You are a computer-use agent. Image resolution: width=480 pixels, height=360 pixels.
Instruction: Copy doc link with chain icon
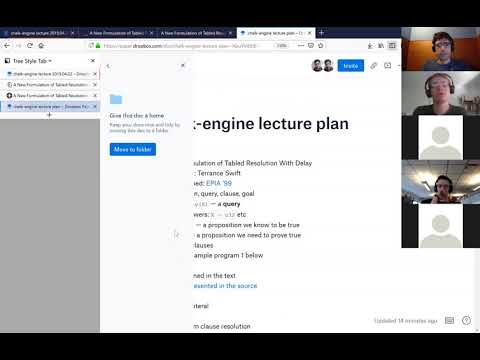pos(373,66)
